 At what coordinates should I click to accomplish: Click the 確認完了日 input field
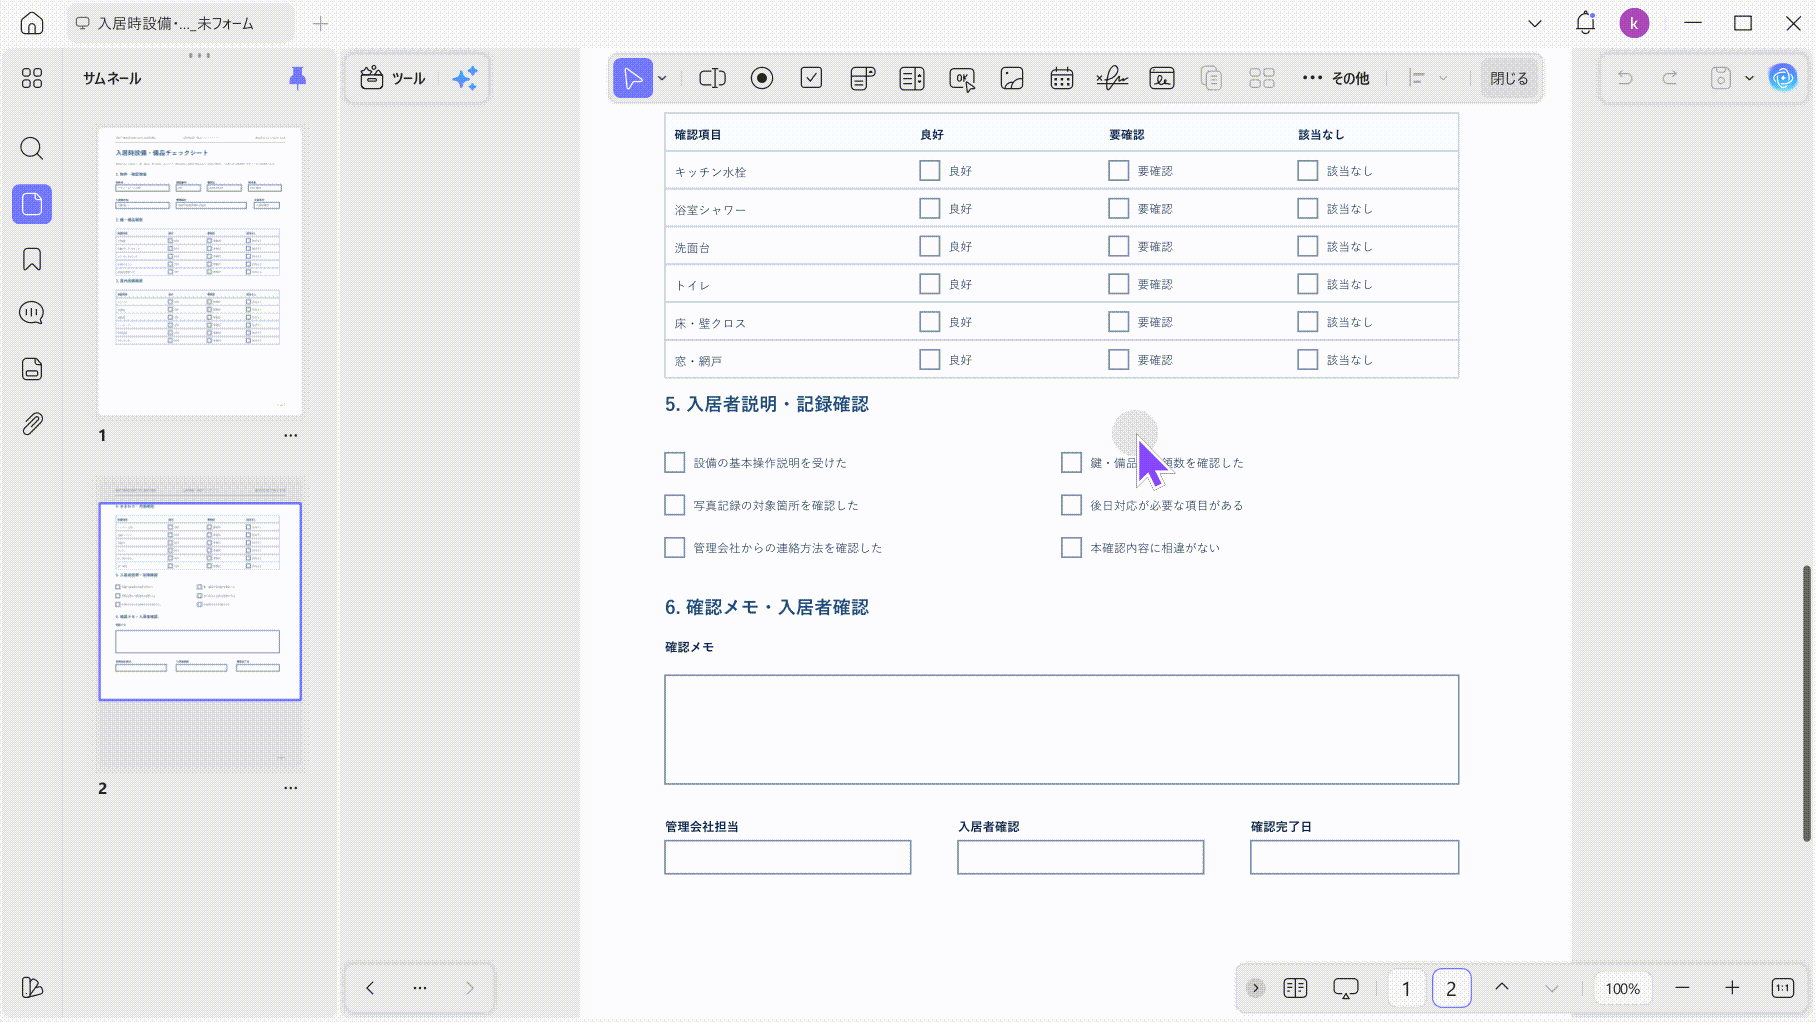coord(1355,857)
